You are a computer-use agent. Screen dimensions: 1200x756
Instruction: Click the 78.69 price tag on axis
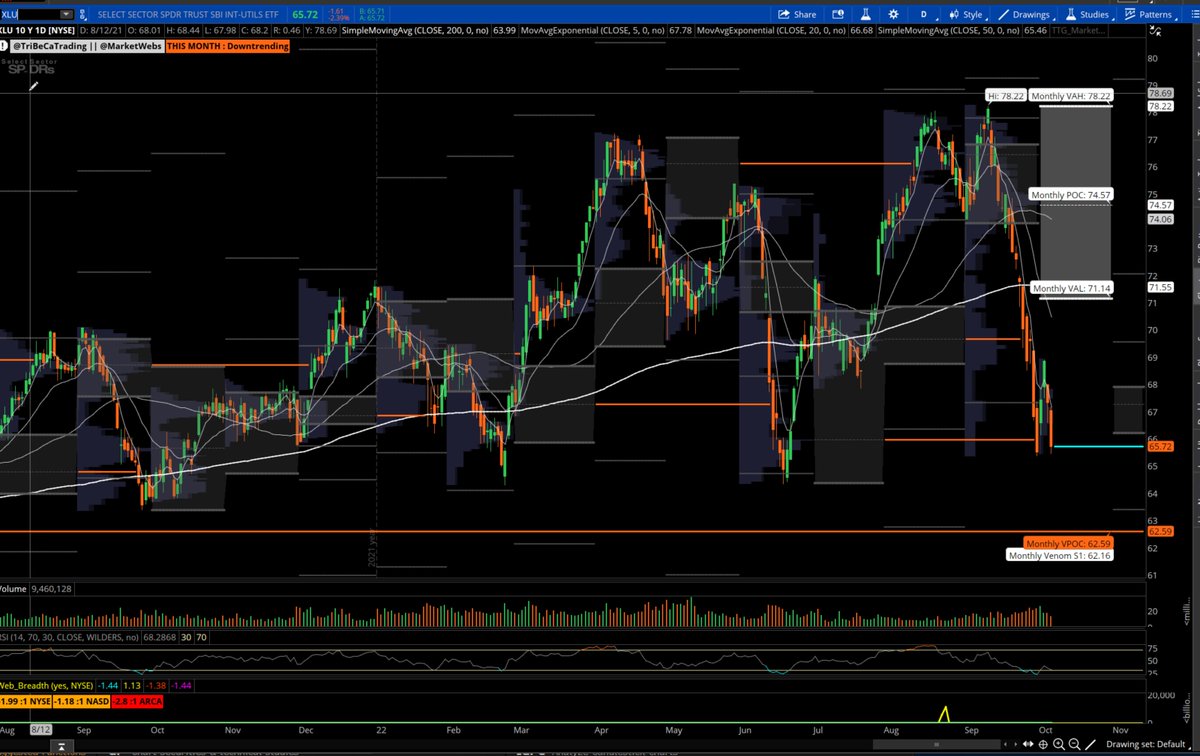point(1160,93)
